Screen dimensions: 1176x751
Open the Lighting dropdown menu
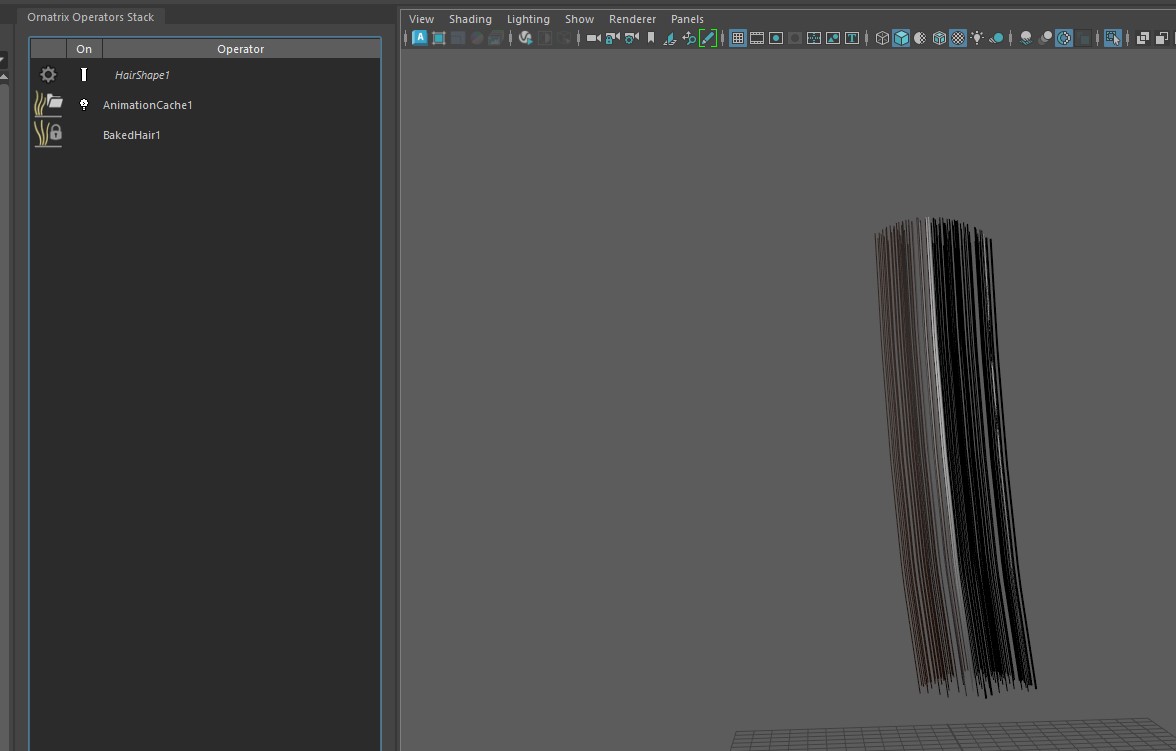click(x=528, y=19)
